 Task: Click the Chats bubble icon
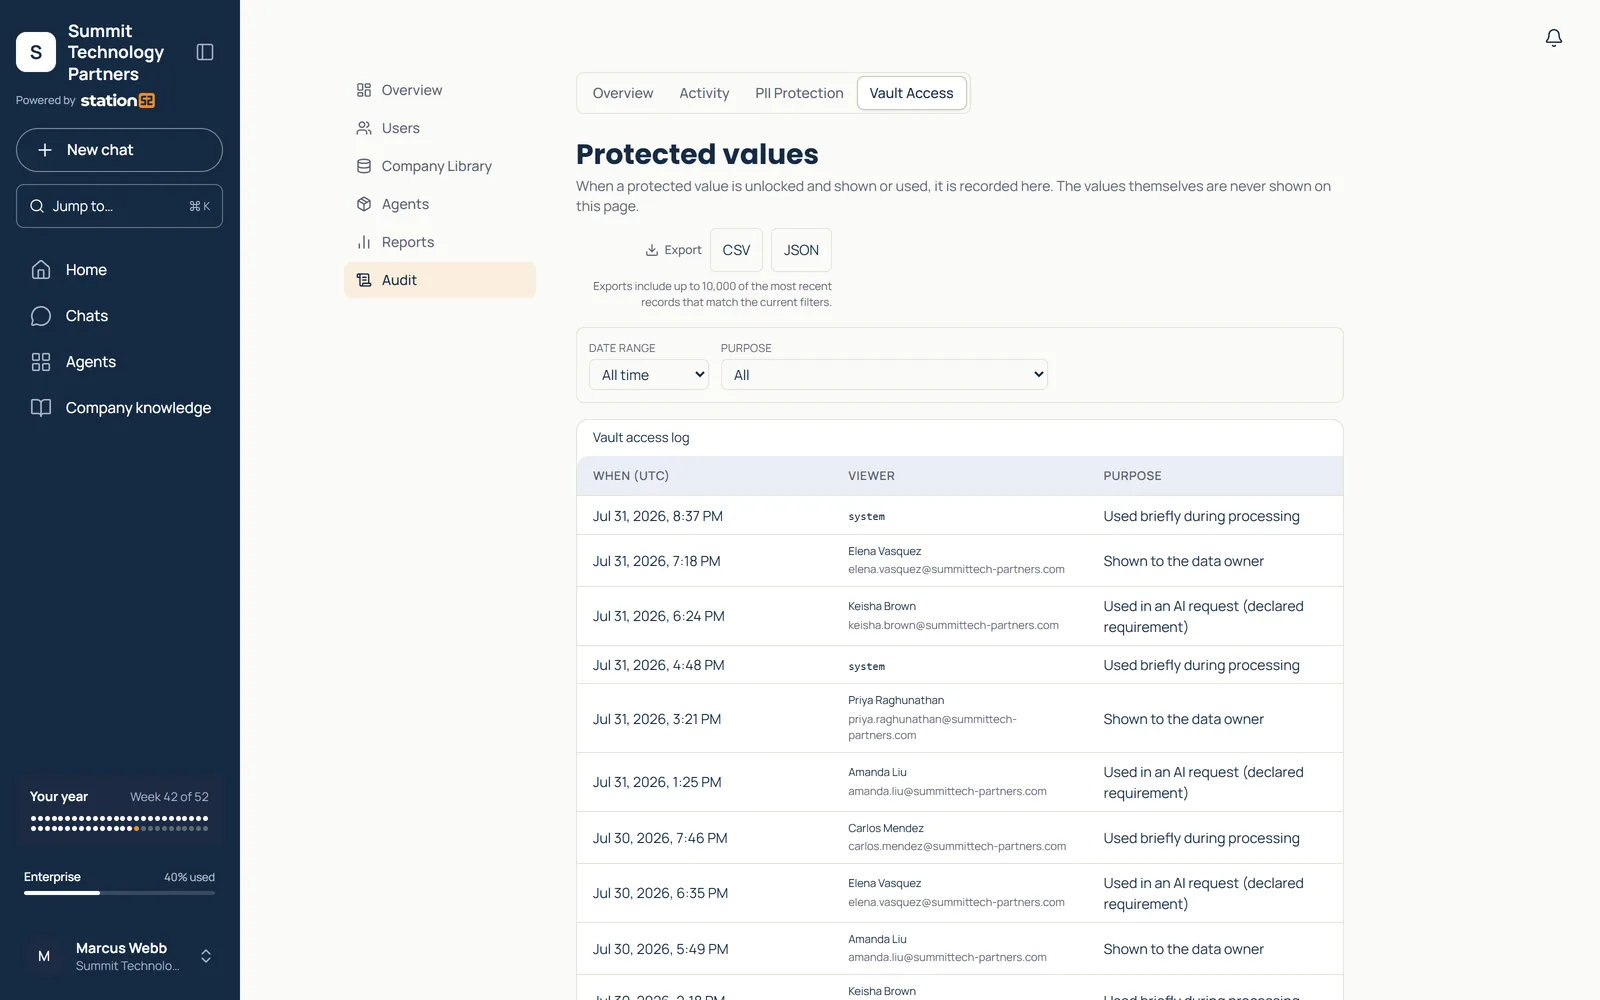click(41, 316)
